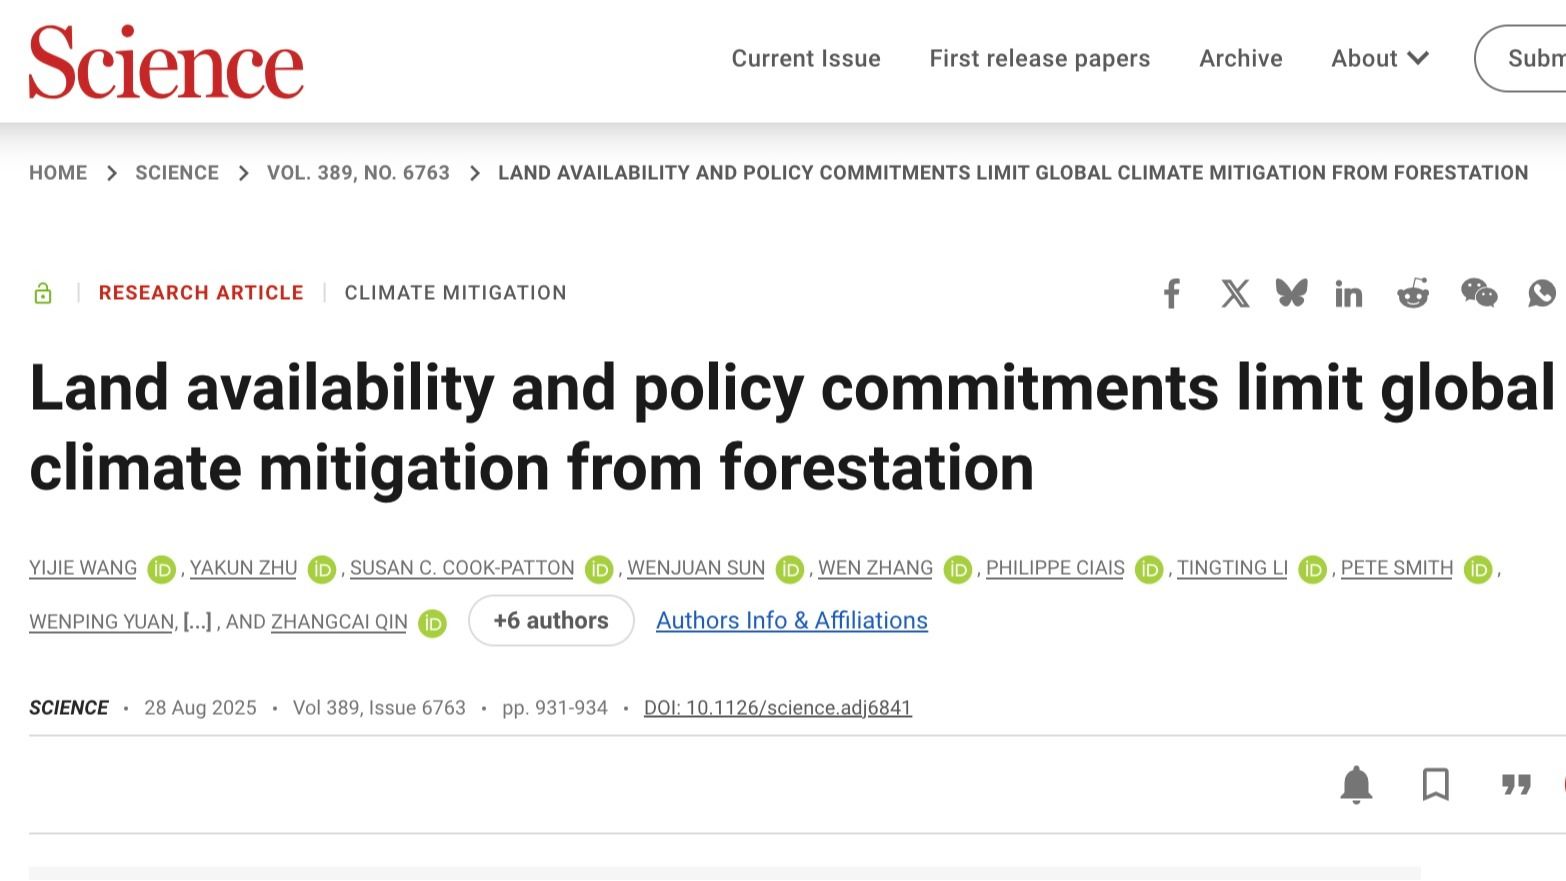Screen dimensions: 1566x881
Task: Open Yijie Wang's ORCID icon
Action: [161, 570]
